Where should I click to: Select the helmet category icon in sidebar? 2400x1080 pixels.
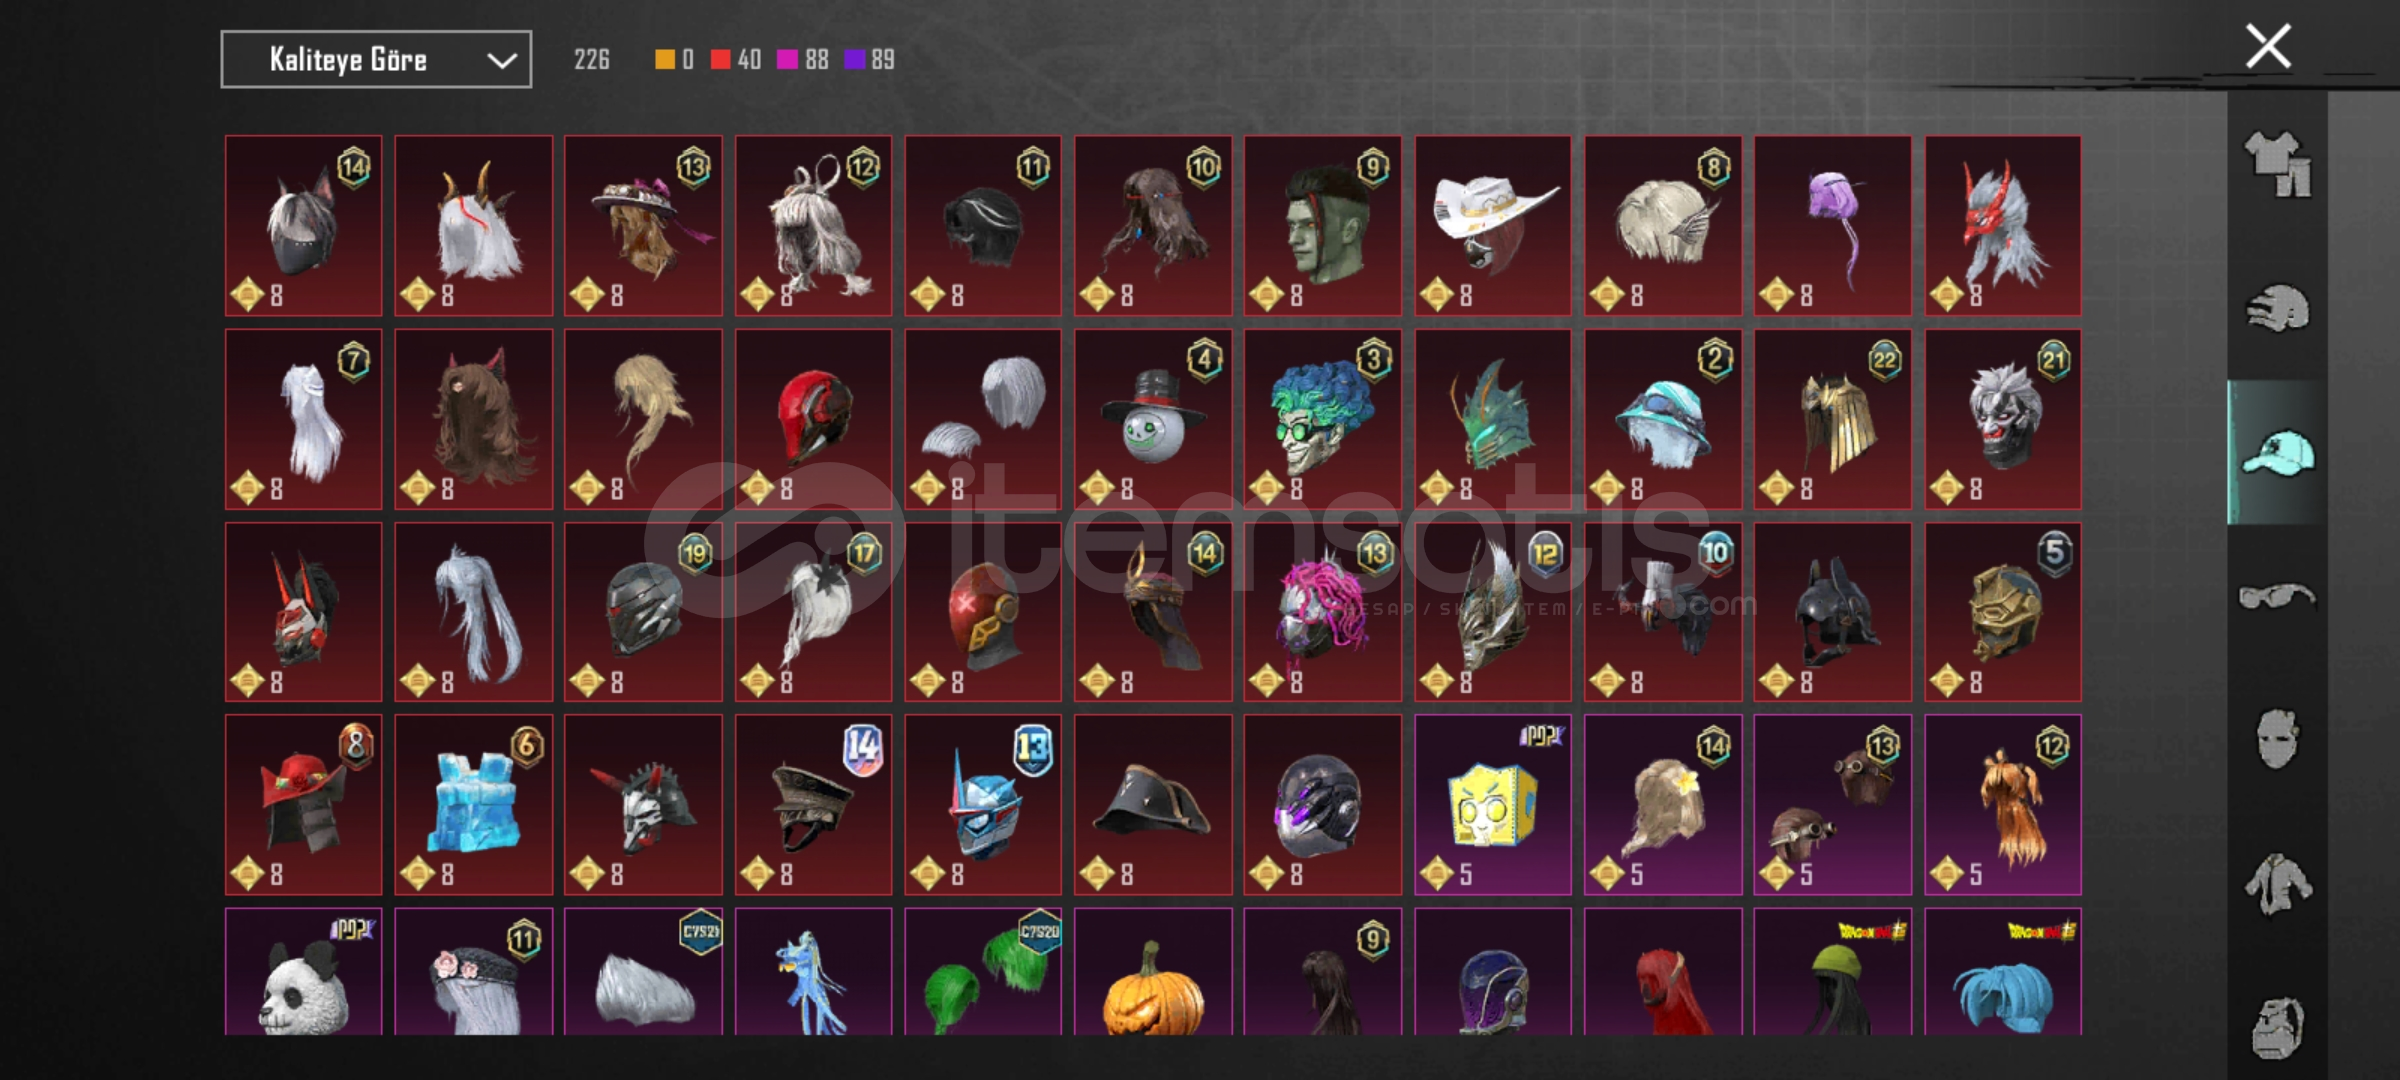(x=2278, y=307)
